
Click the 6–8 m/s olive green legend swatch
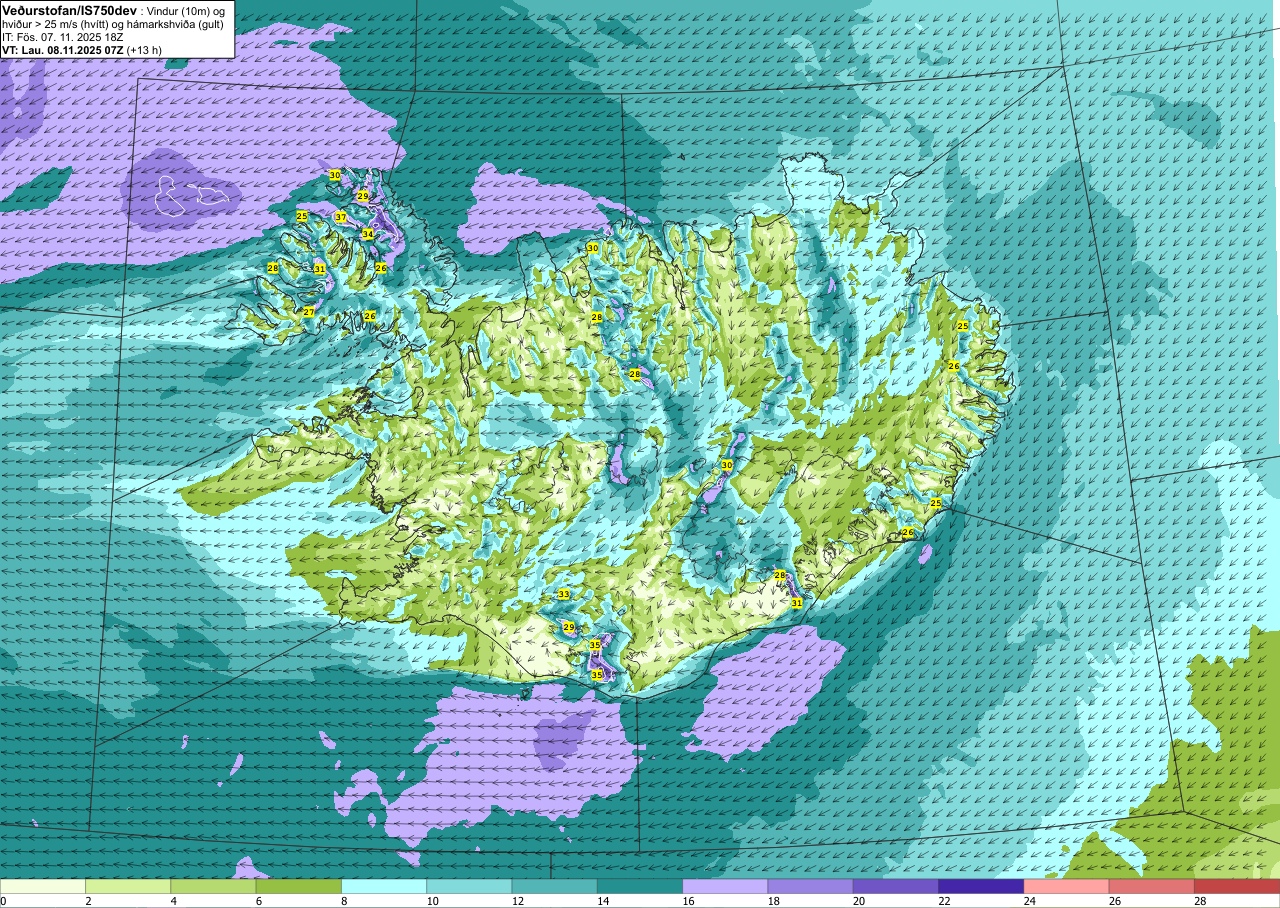click(x=298, y=886)
